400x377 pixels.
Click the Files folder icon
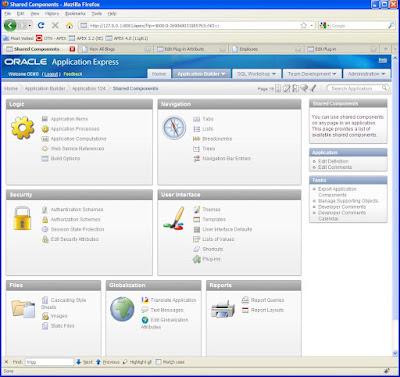(23, 308)
